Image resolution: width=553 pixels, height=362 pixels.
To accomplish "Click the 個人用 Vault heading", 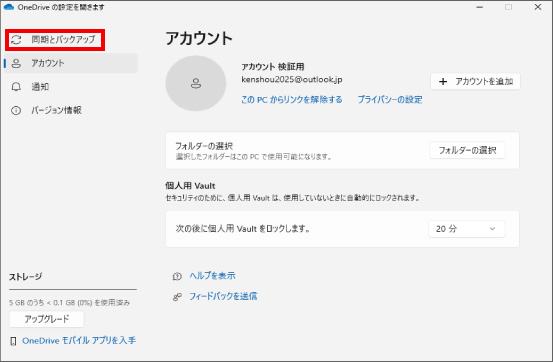I will click(x=190, y=186).
